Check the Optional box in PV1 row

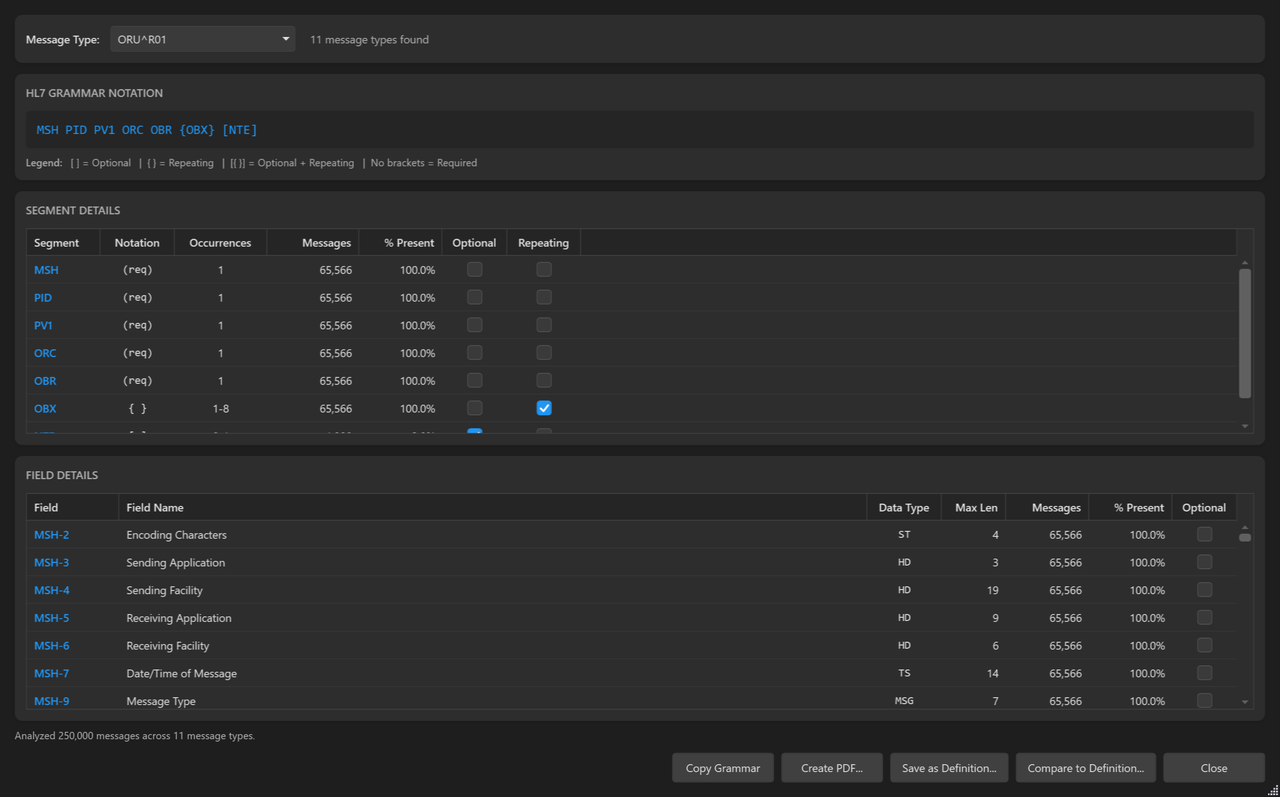[x=475, y=325]
